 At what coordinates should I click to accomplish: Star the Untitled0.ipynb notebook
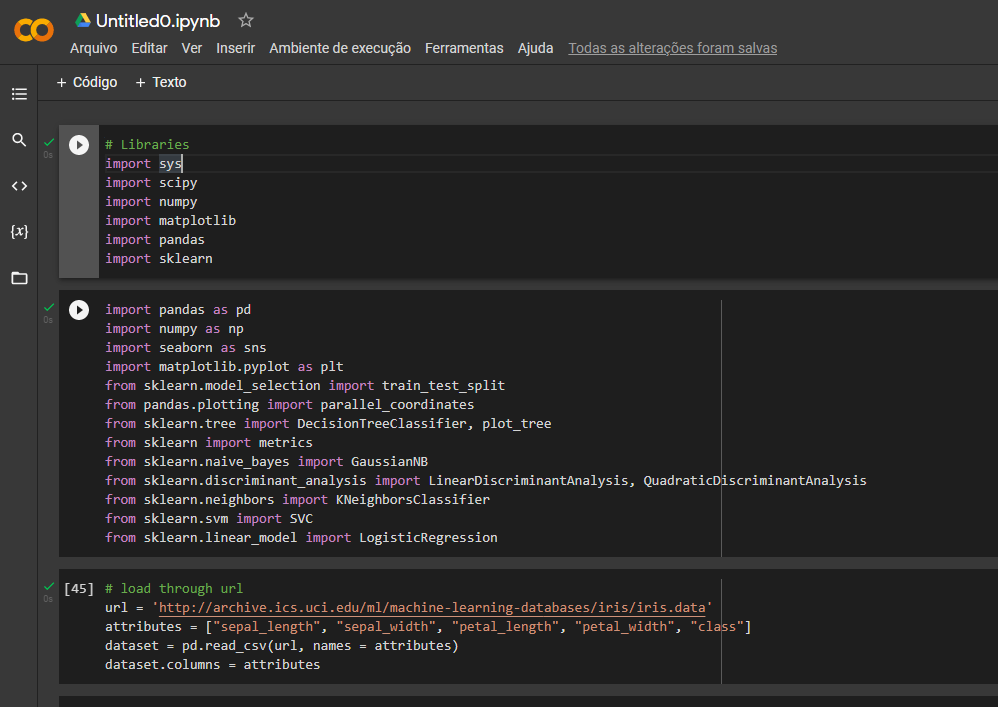coord(245,18)
